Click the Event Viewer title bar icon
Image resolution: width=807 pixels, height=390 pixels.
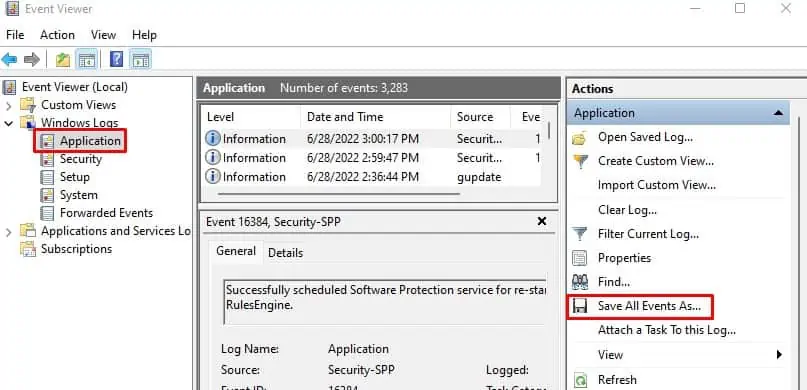point(12,8)
